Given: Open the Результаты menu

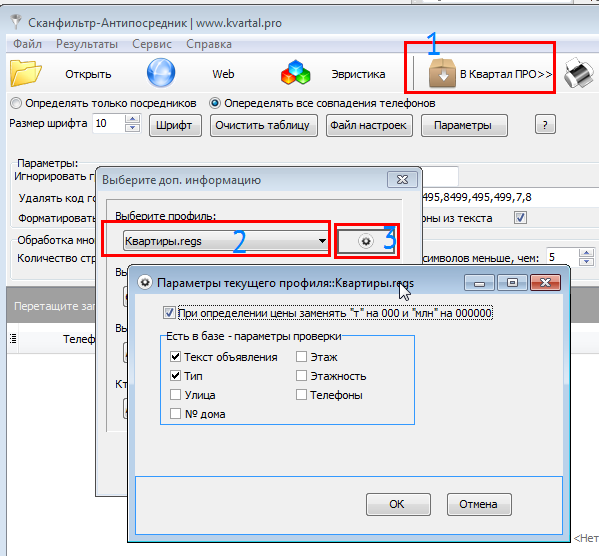Looking at the screenshot, I should tap(87, 44).
